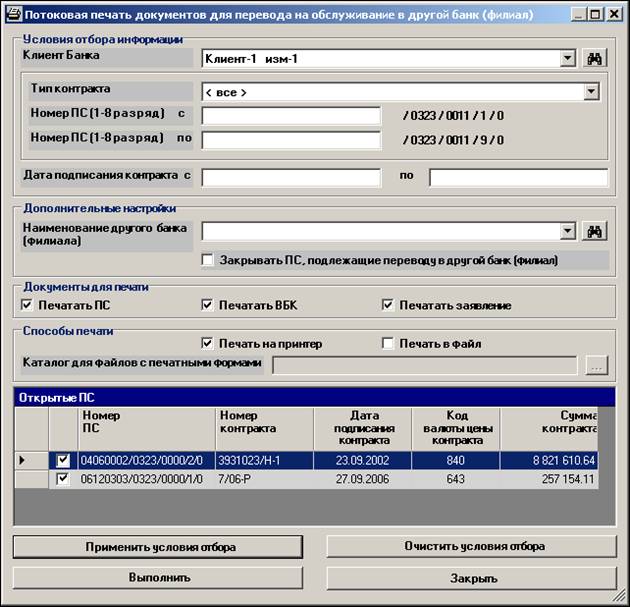Open Наименование другого банка dropdown

coord(568,231)
